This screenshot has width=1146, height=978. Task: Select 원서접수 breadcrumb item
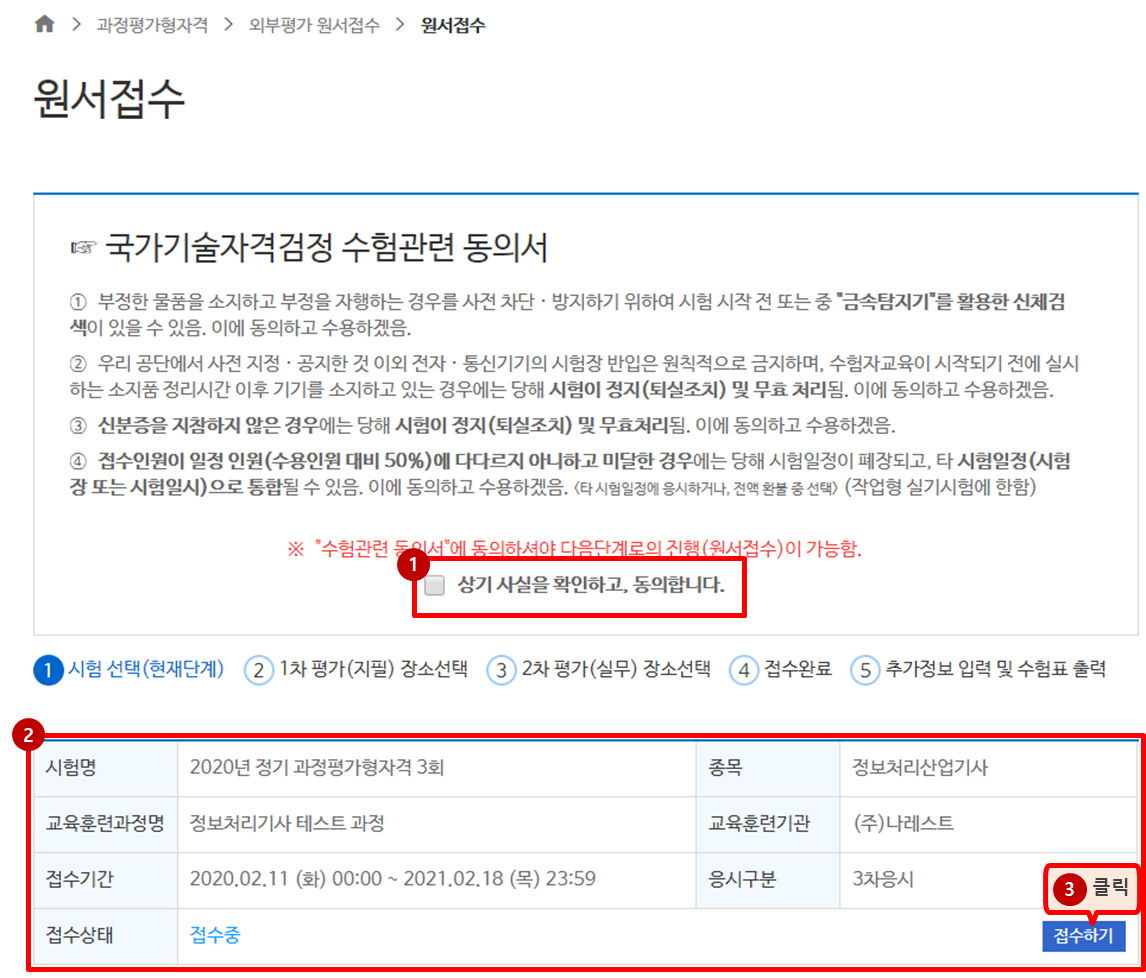tap(453, 26)
